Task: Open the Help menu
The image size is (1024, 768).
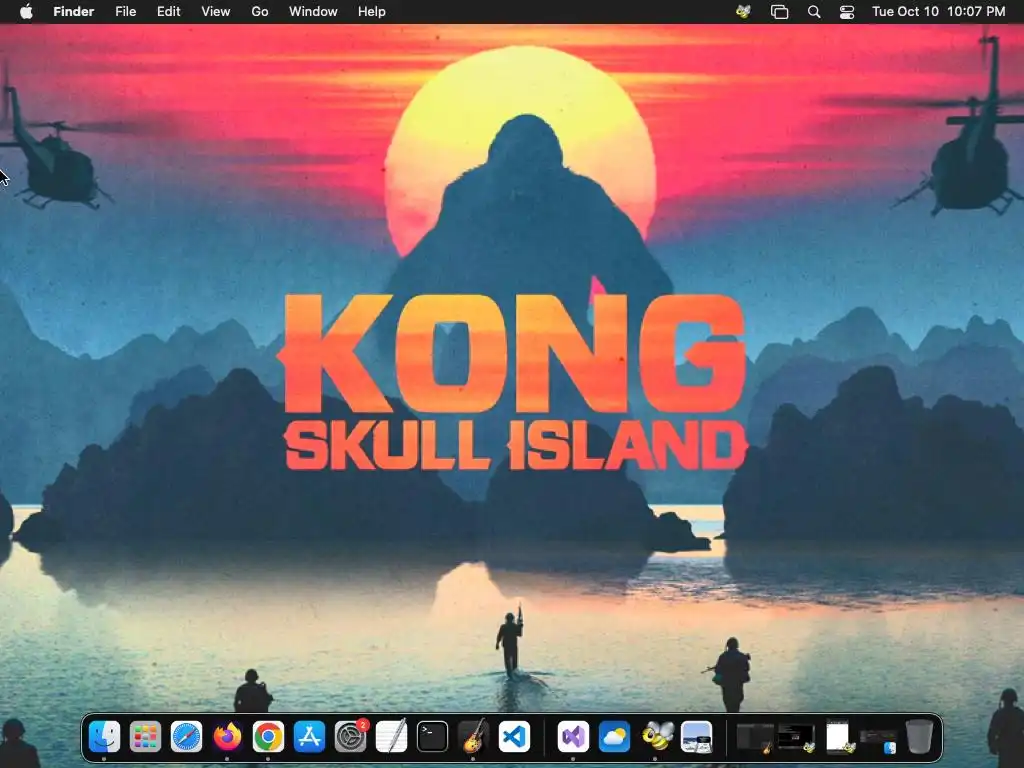Action: point(372,12)
